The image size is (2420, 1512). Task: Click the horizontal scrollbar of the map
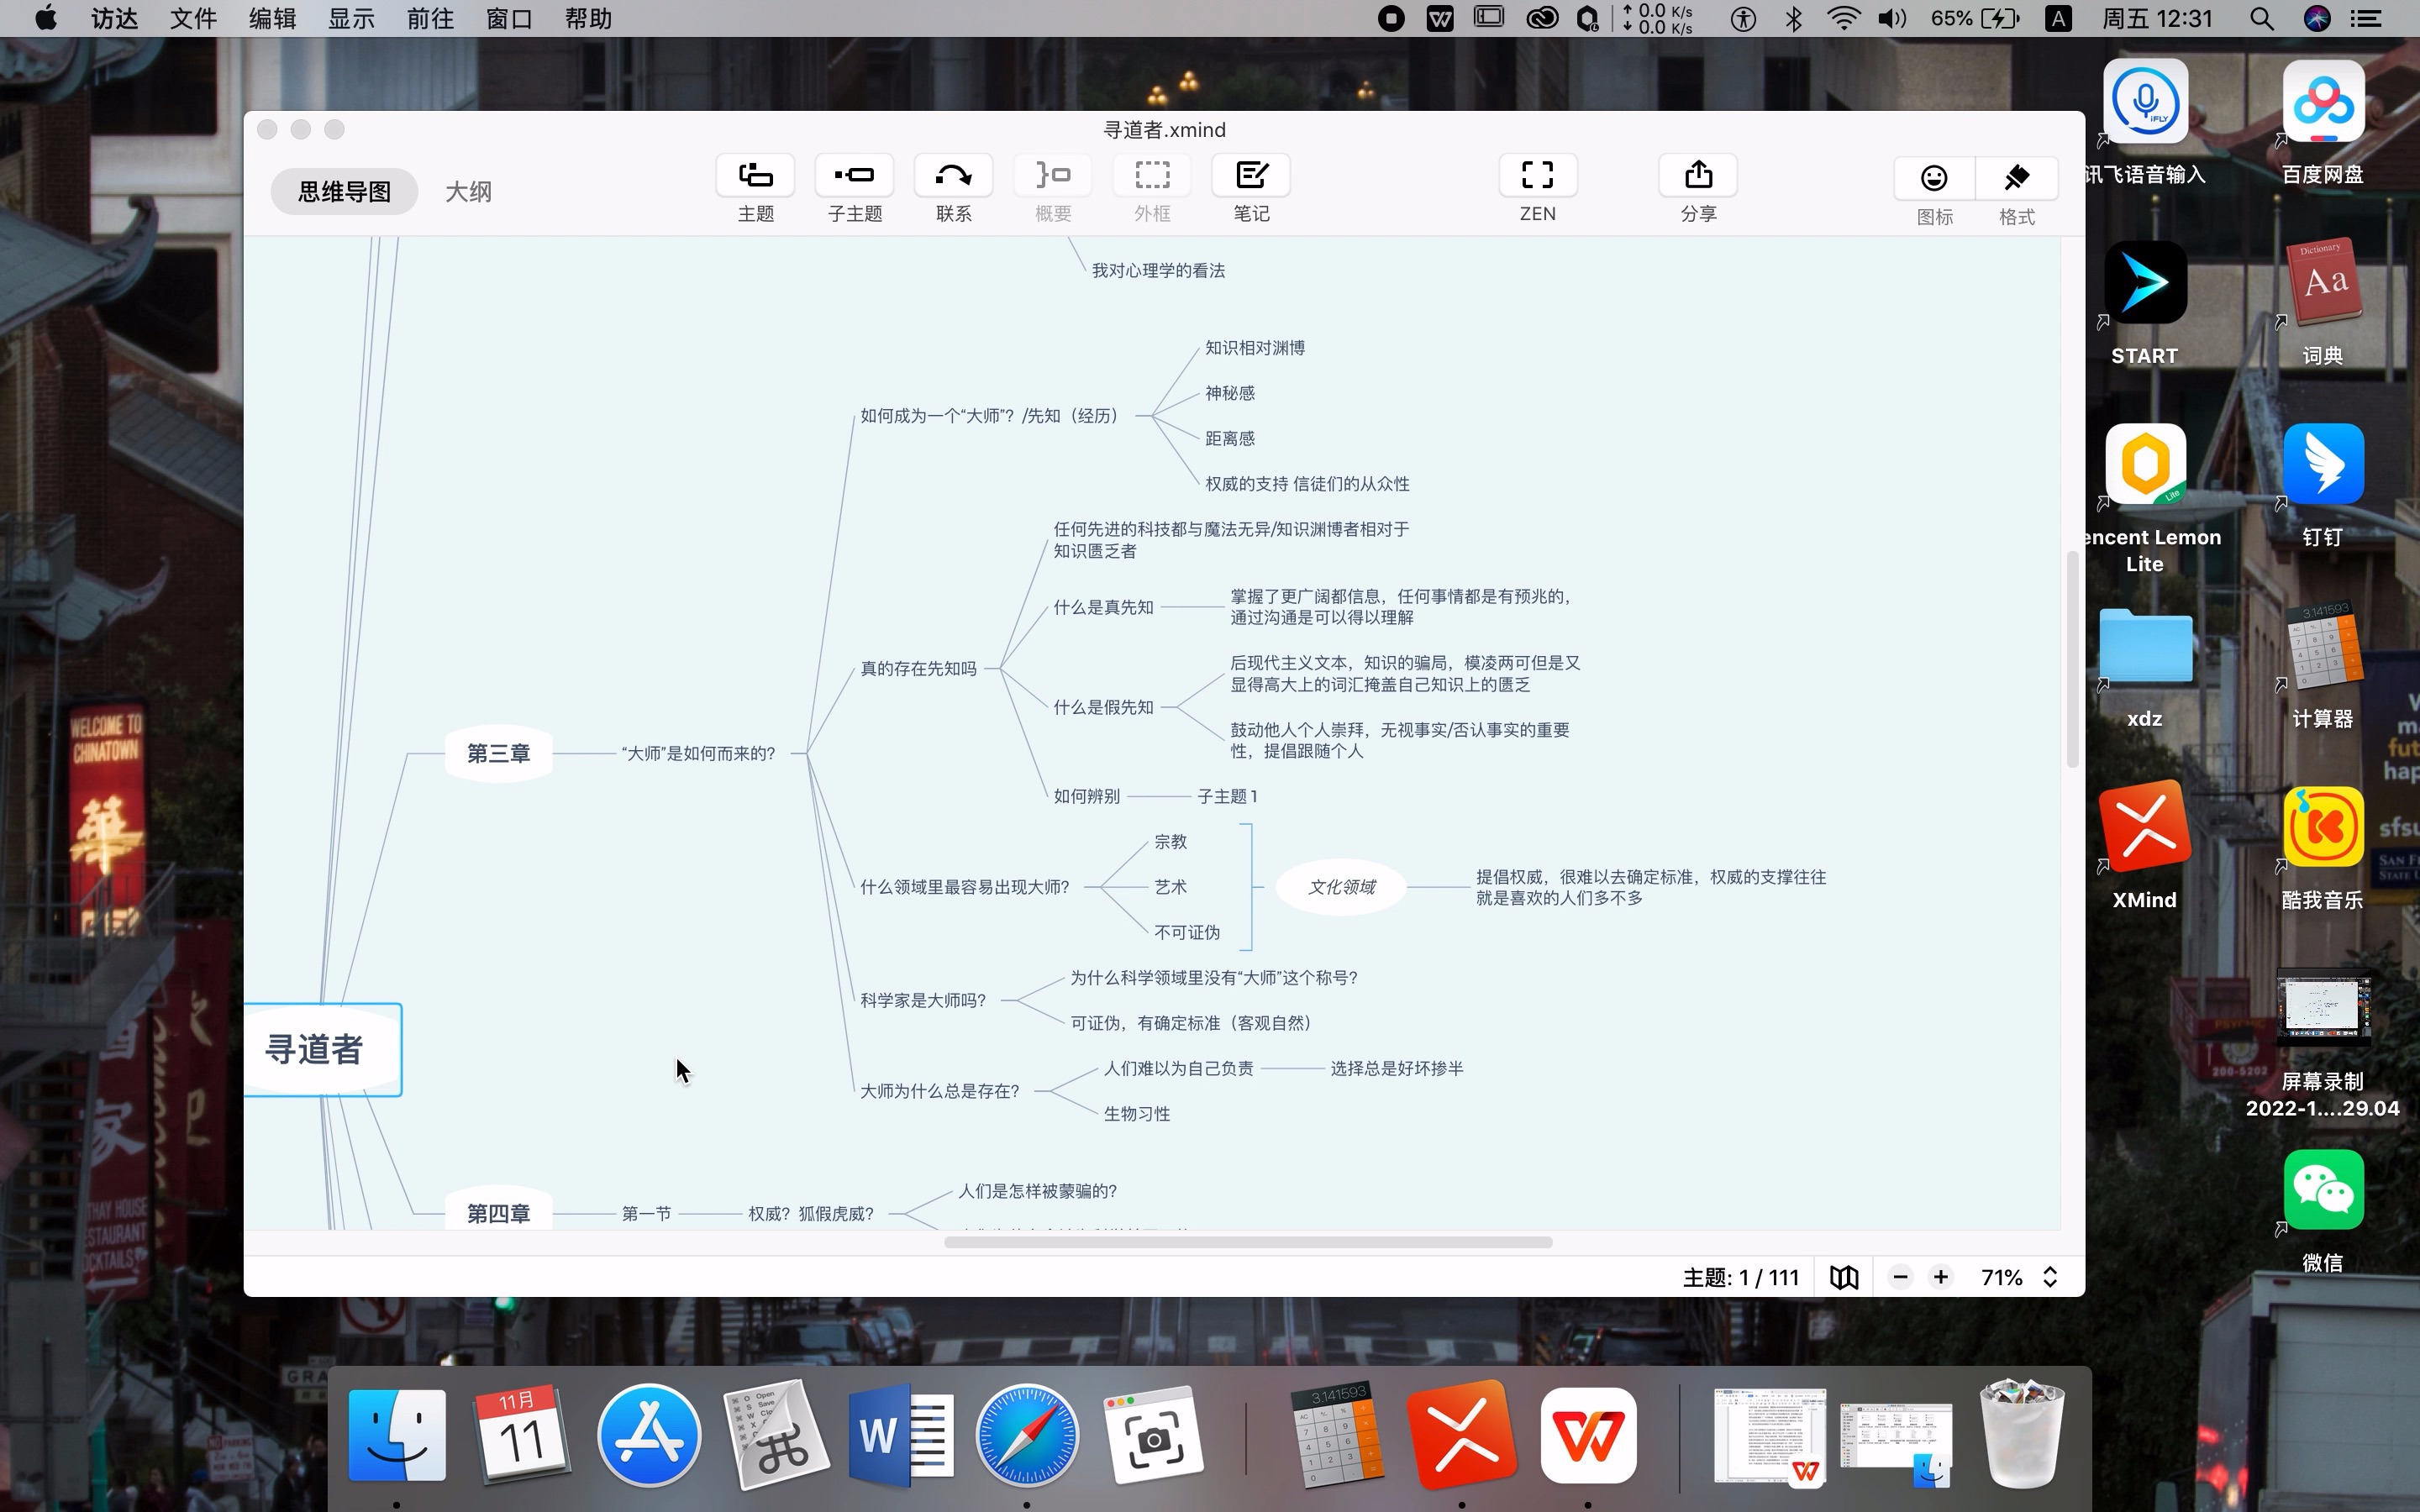point(1248,1242)
